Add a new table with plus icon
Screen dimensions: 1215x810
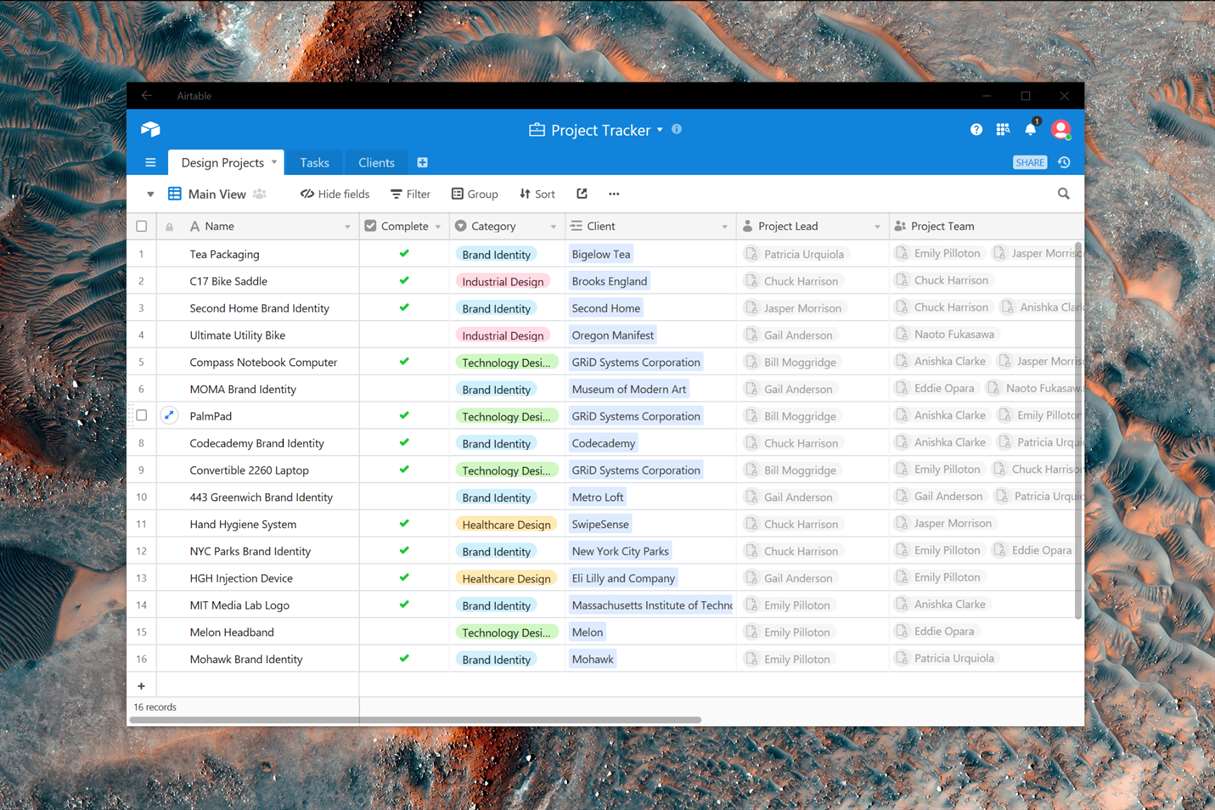tap(422, 162)
